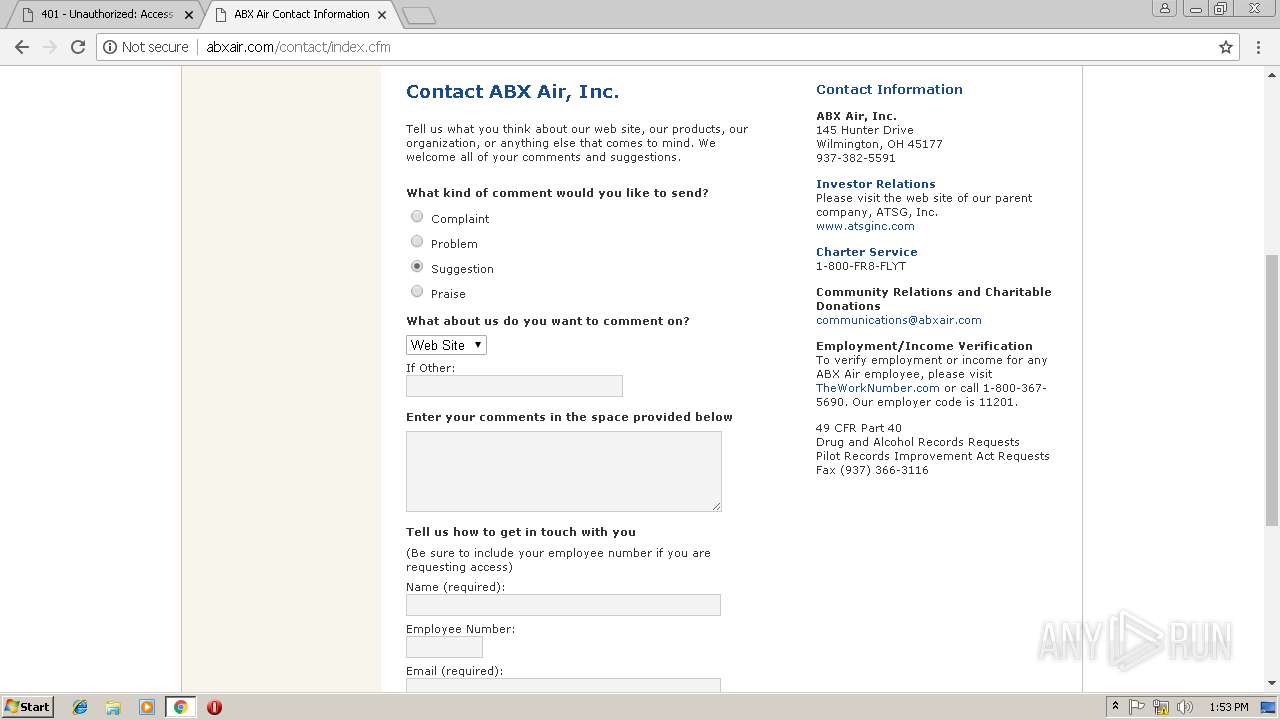The image size is (1280, 720).
Task: Click the phone number 937-382-5591
Action: tap(856, 158)
